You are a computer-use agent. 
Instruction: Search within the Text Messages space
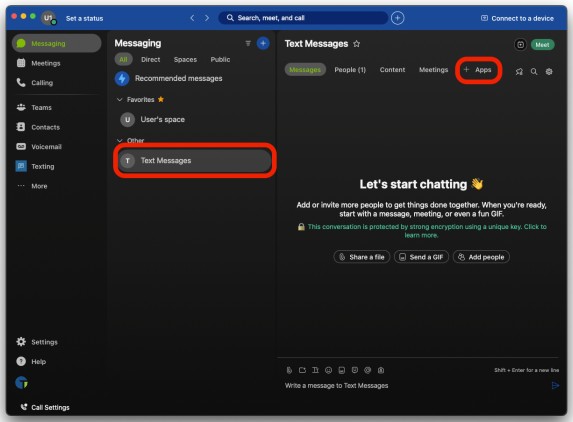tap(534, 72)
